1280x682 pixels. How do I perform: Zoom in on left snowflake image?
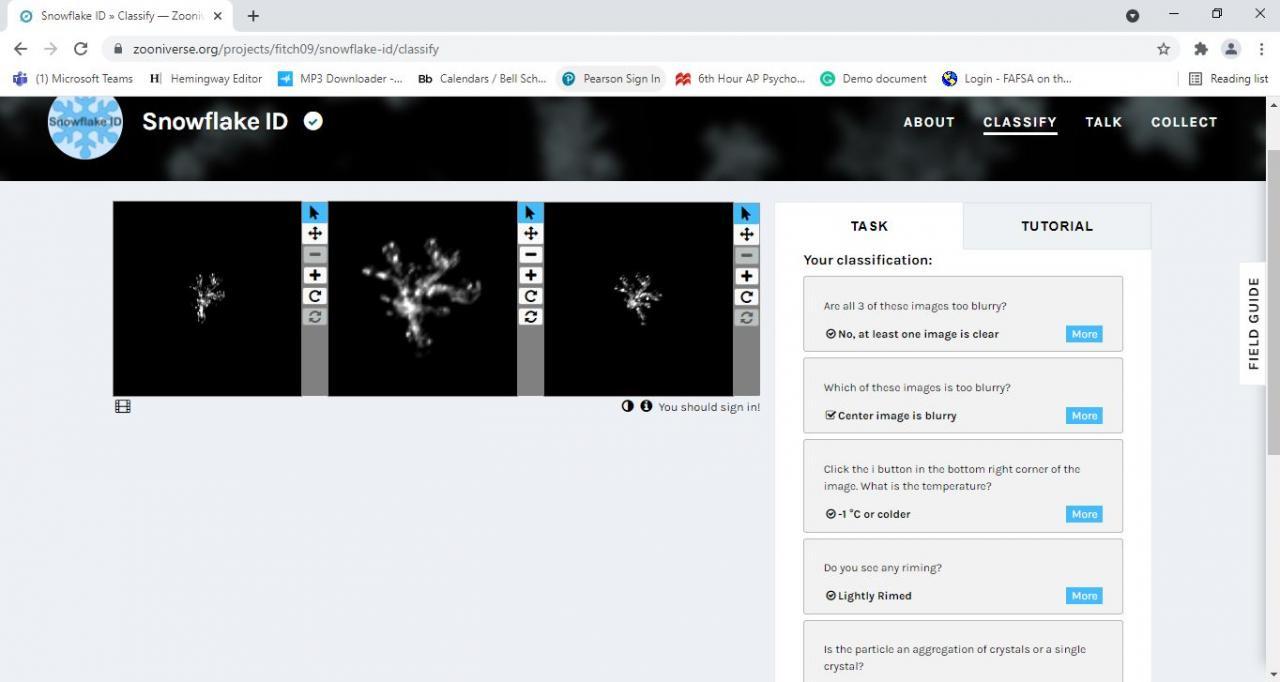314,275
